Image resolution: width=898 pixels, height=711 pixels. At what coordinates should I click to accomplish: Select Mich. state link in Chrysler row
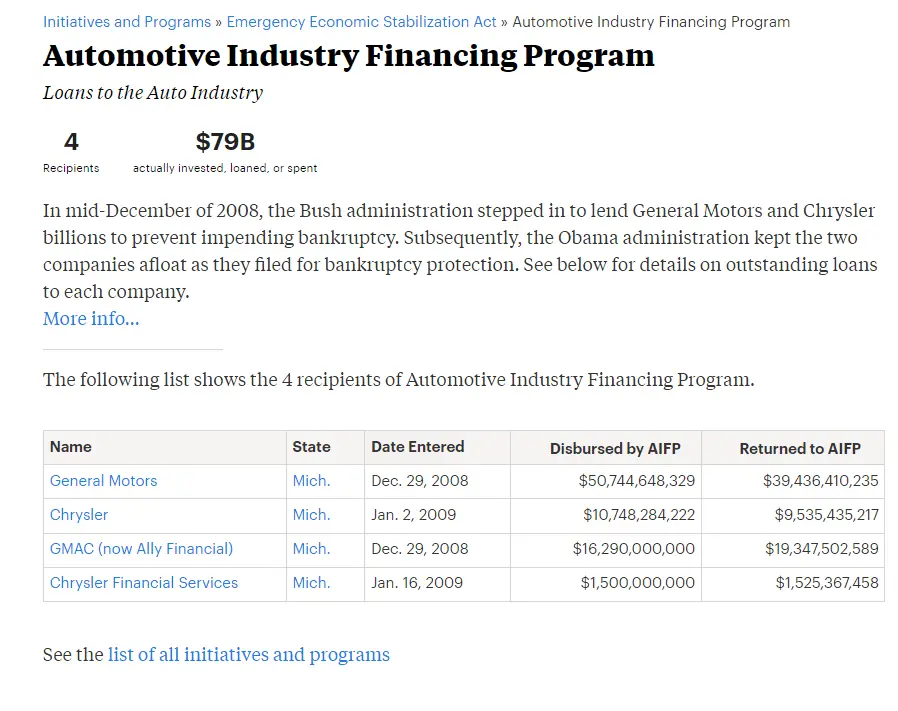[311, 515]
